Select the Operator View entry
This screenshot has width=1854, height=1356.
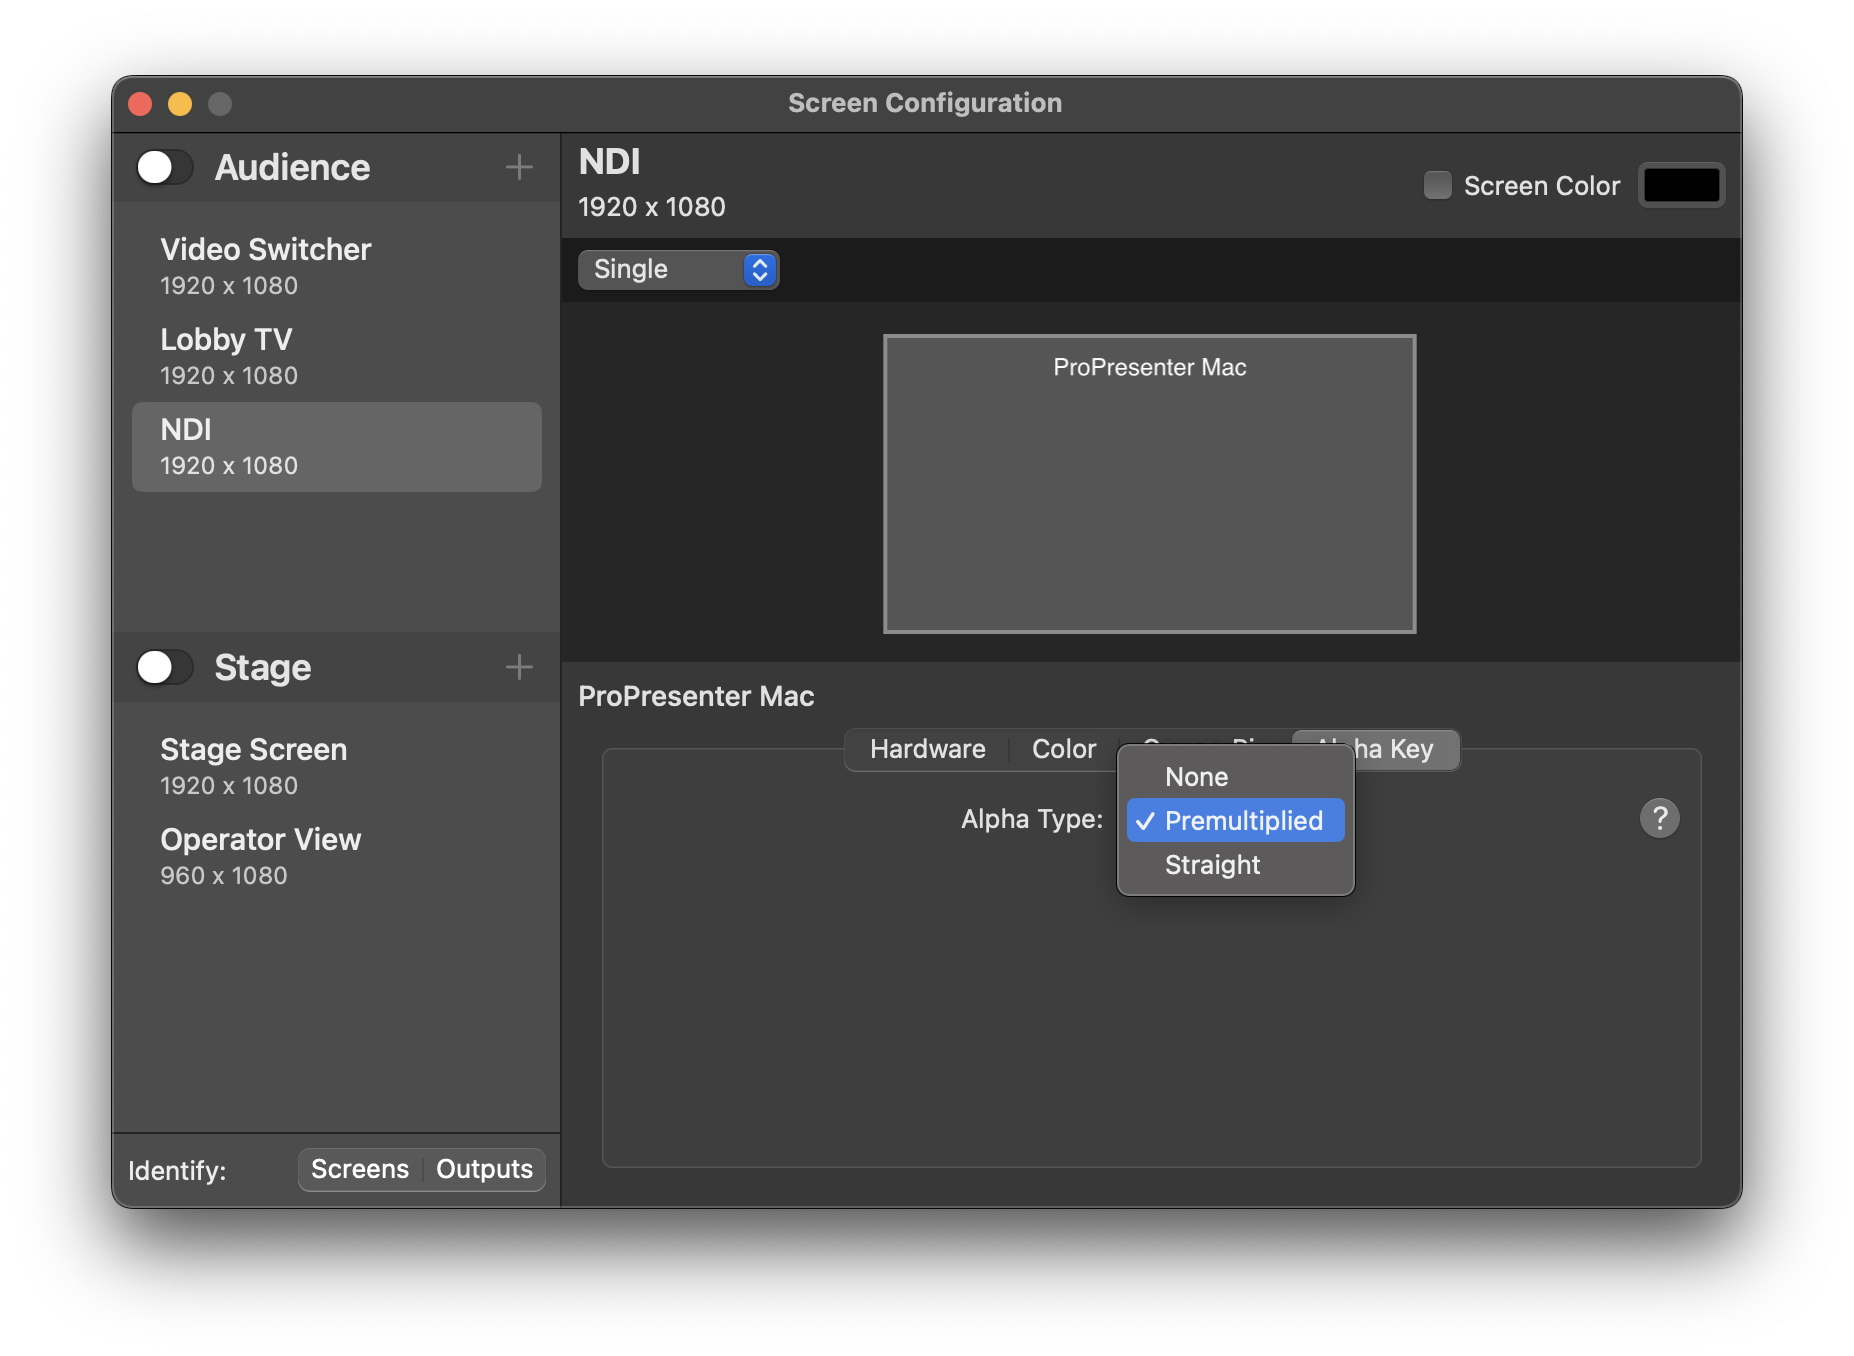coord(337,856)
